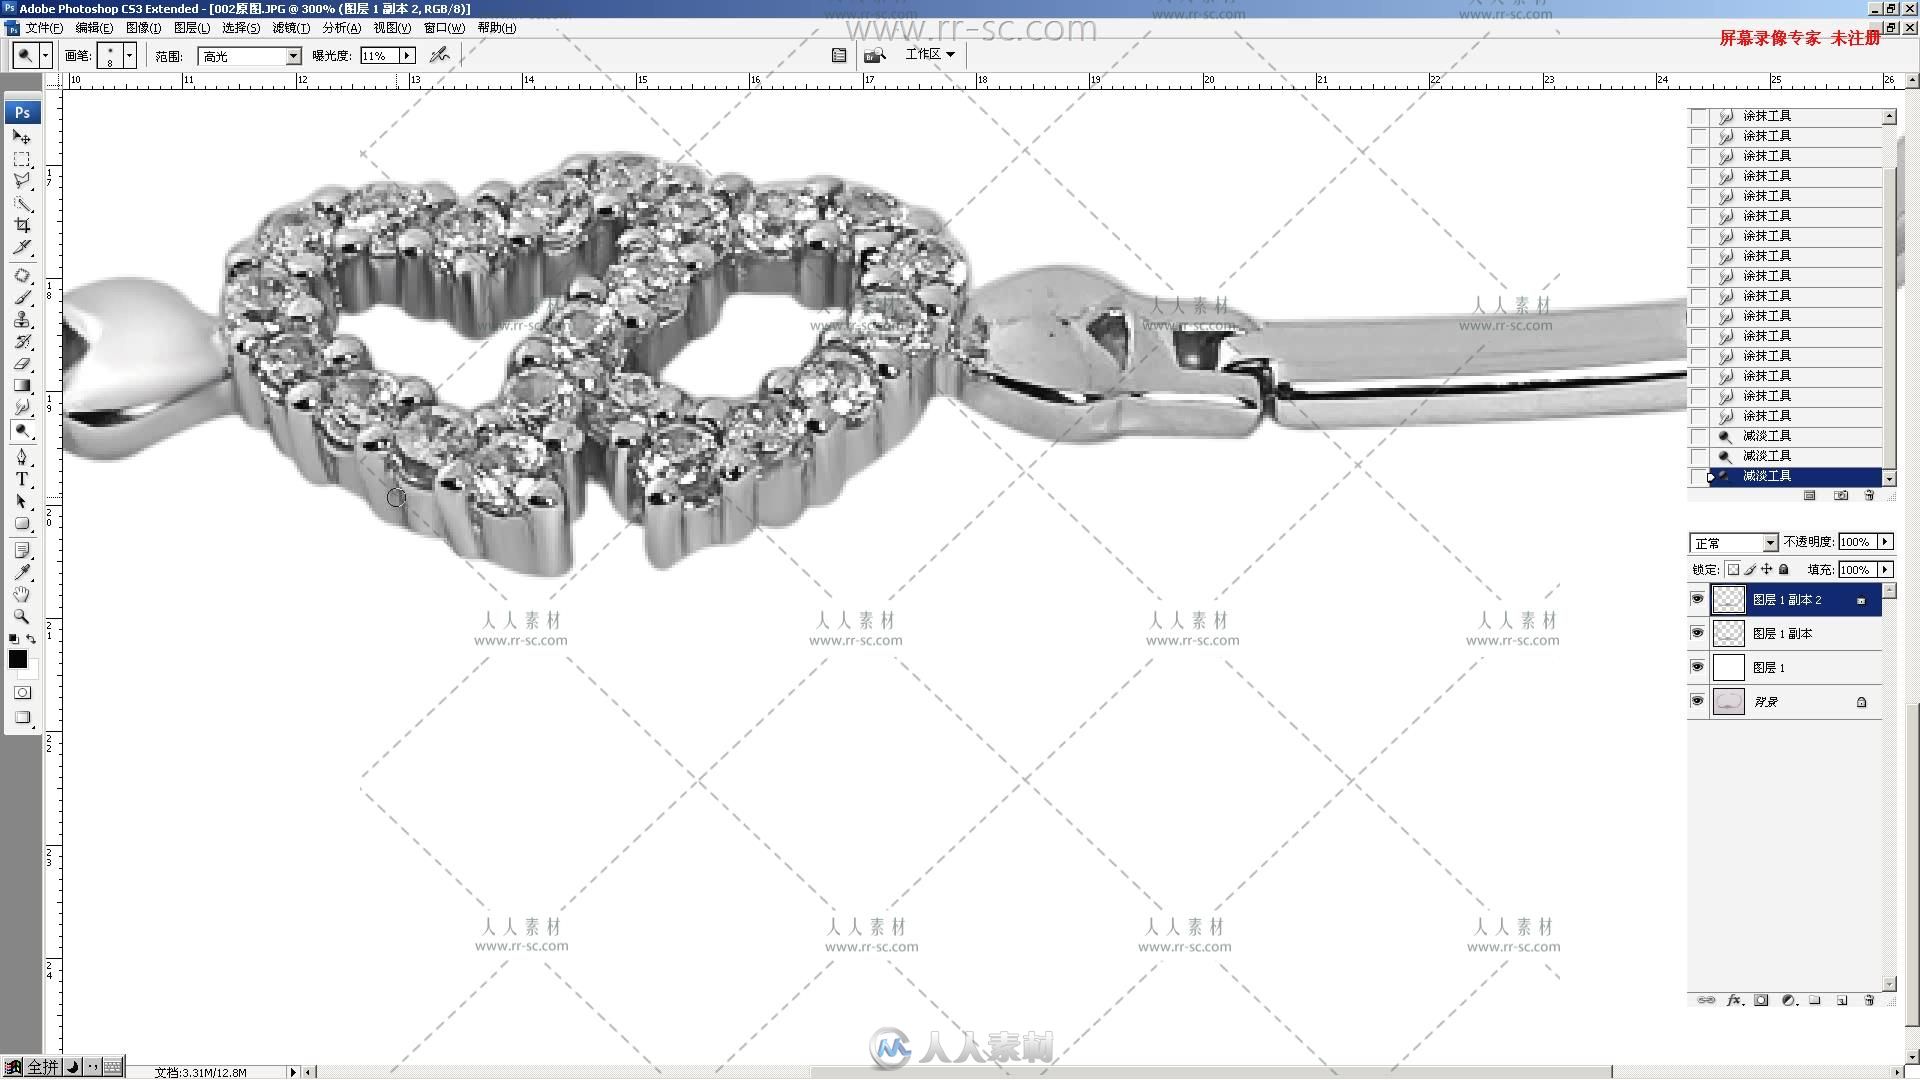Toggle lock all for layer
Viewport: 1920px width, 1080px height.
(x=1784, y=570)
